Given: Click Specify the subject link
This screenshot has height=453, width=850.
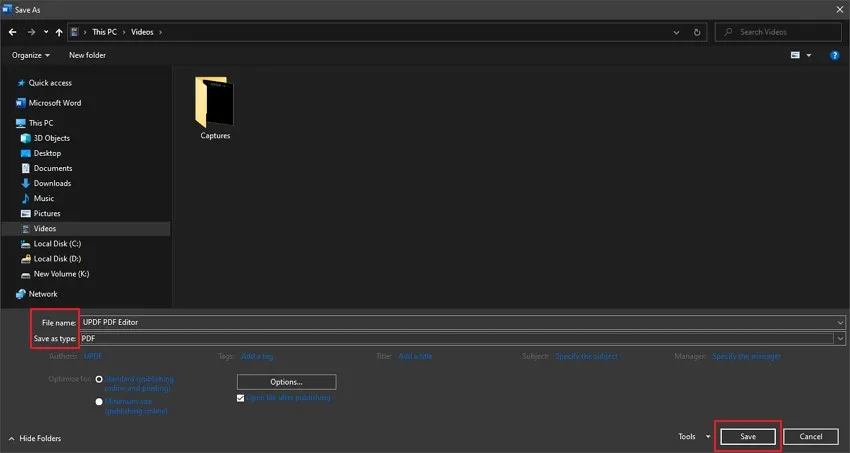Looking at the screenshot, I should coord(587,357).
